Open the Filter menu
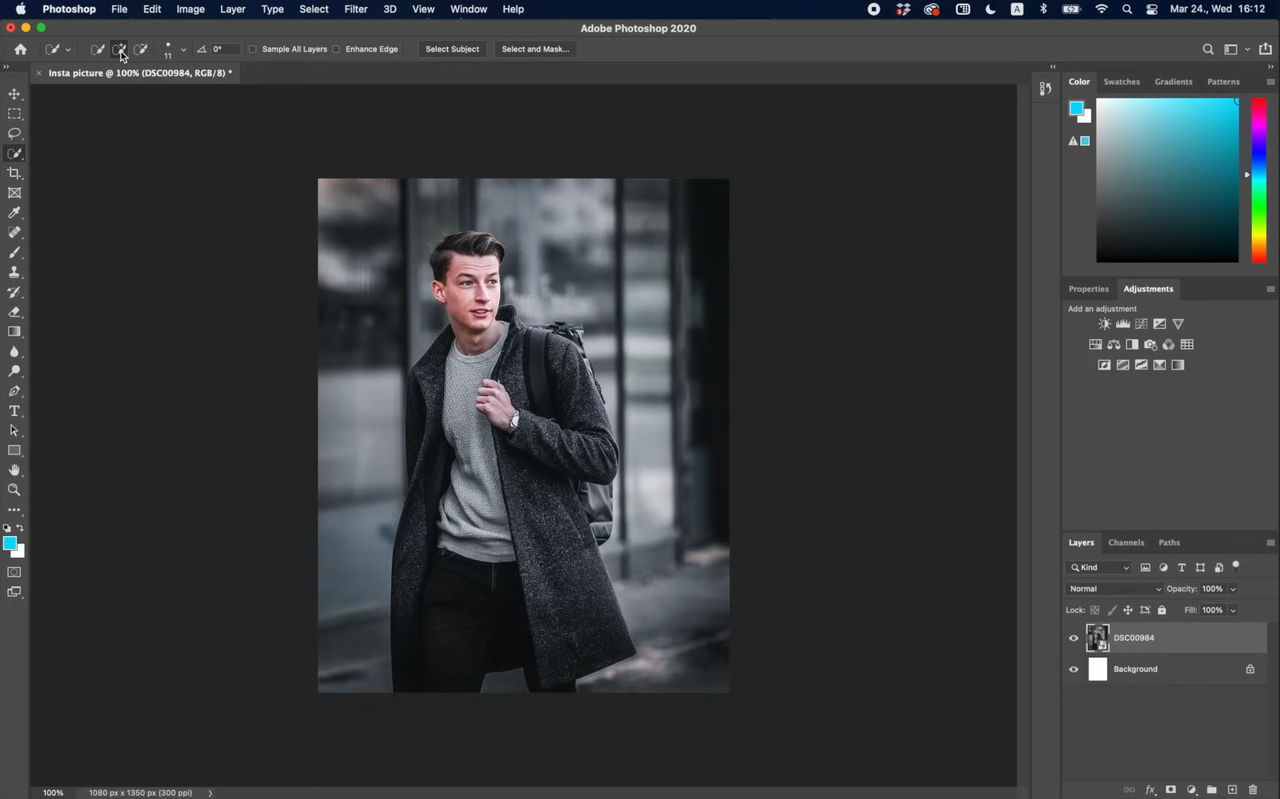This screenshot has height=799, width=1280. (x=355, y=9)
